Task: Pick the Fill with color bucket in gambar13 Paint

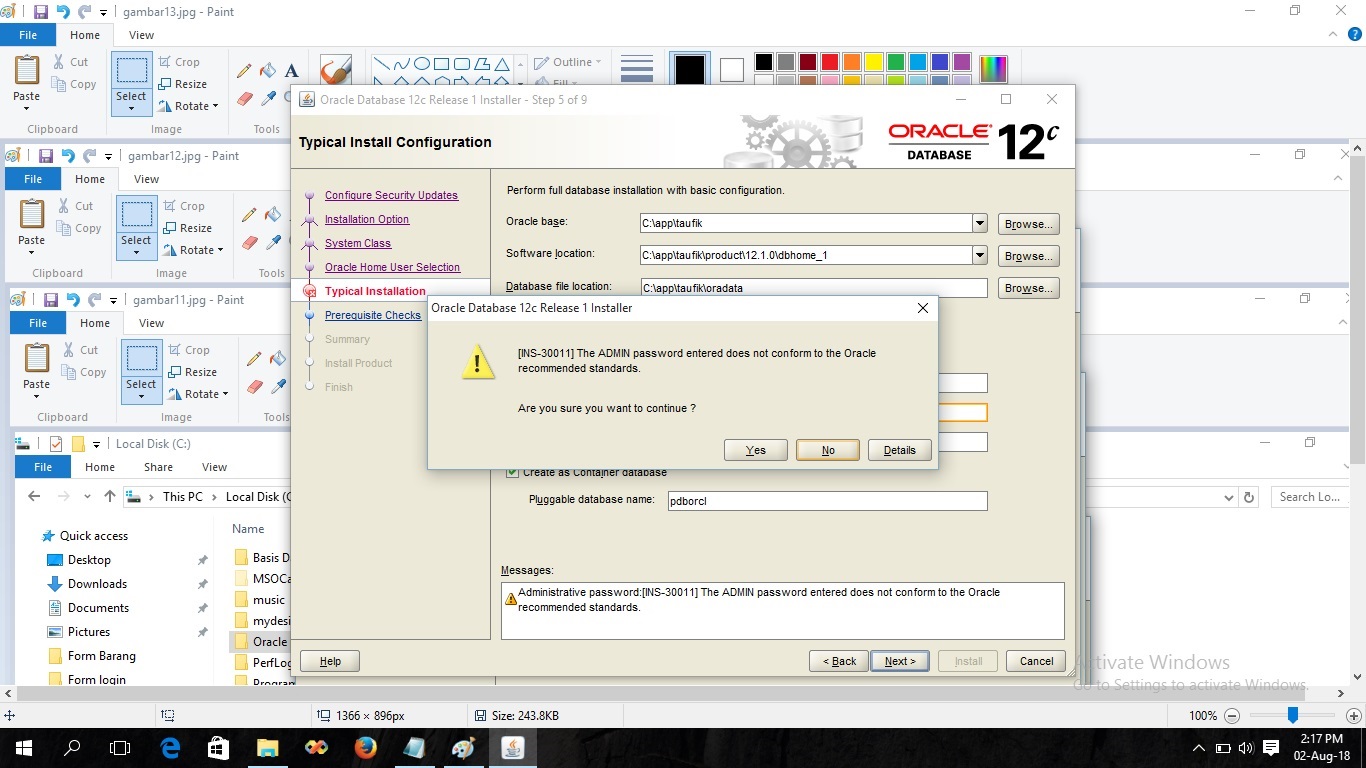Action: 268,71
